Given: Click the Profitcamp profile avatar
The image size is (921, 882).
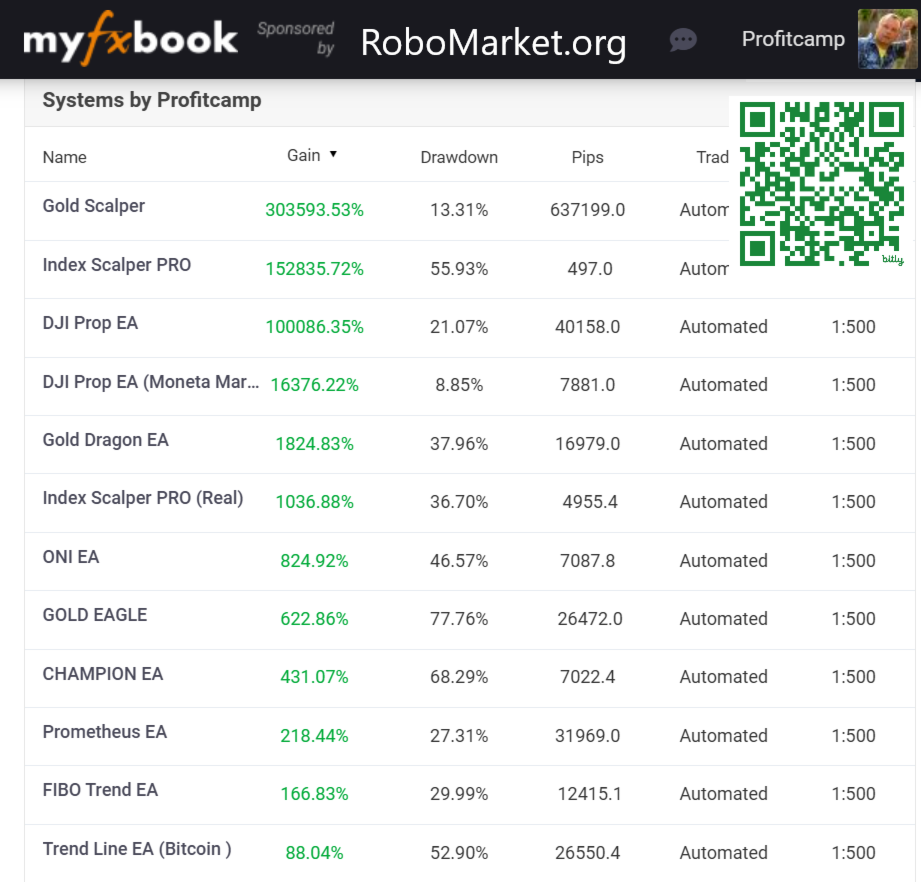Looking at the screenshot, I should pos(887,40).
